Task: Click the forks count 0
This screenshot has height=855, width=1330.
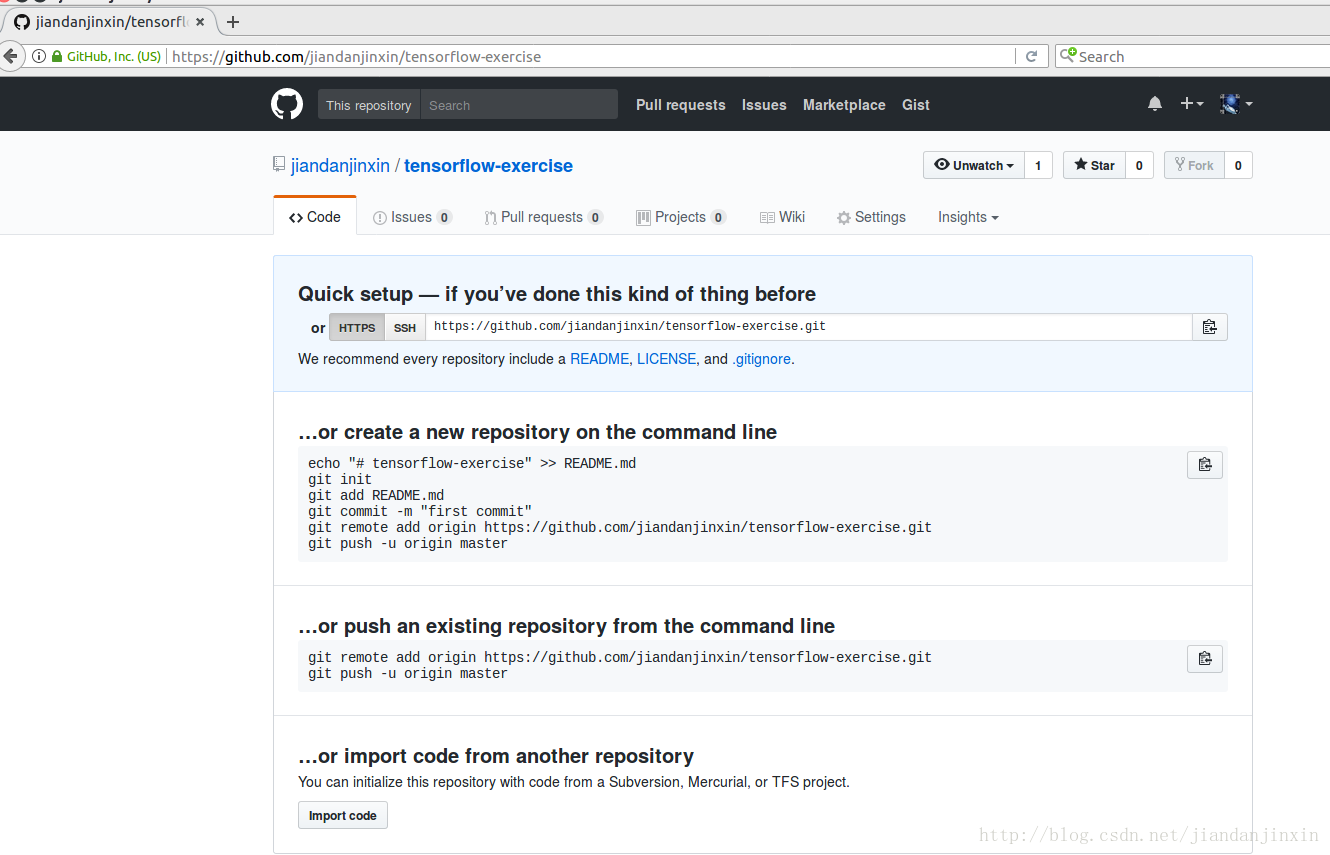Action: [x=1238, y=165]
